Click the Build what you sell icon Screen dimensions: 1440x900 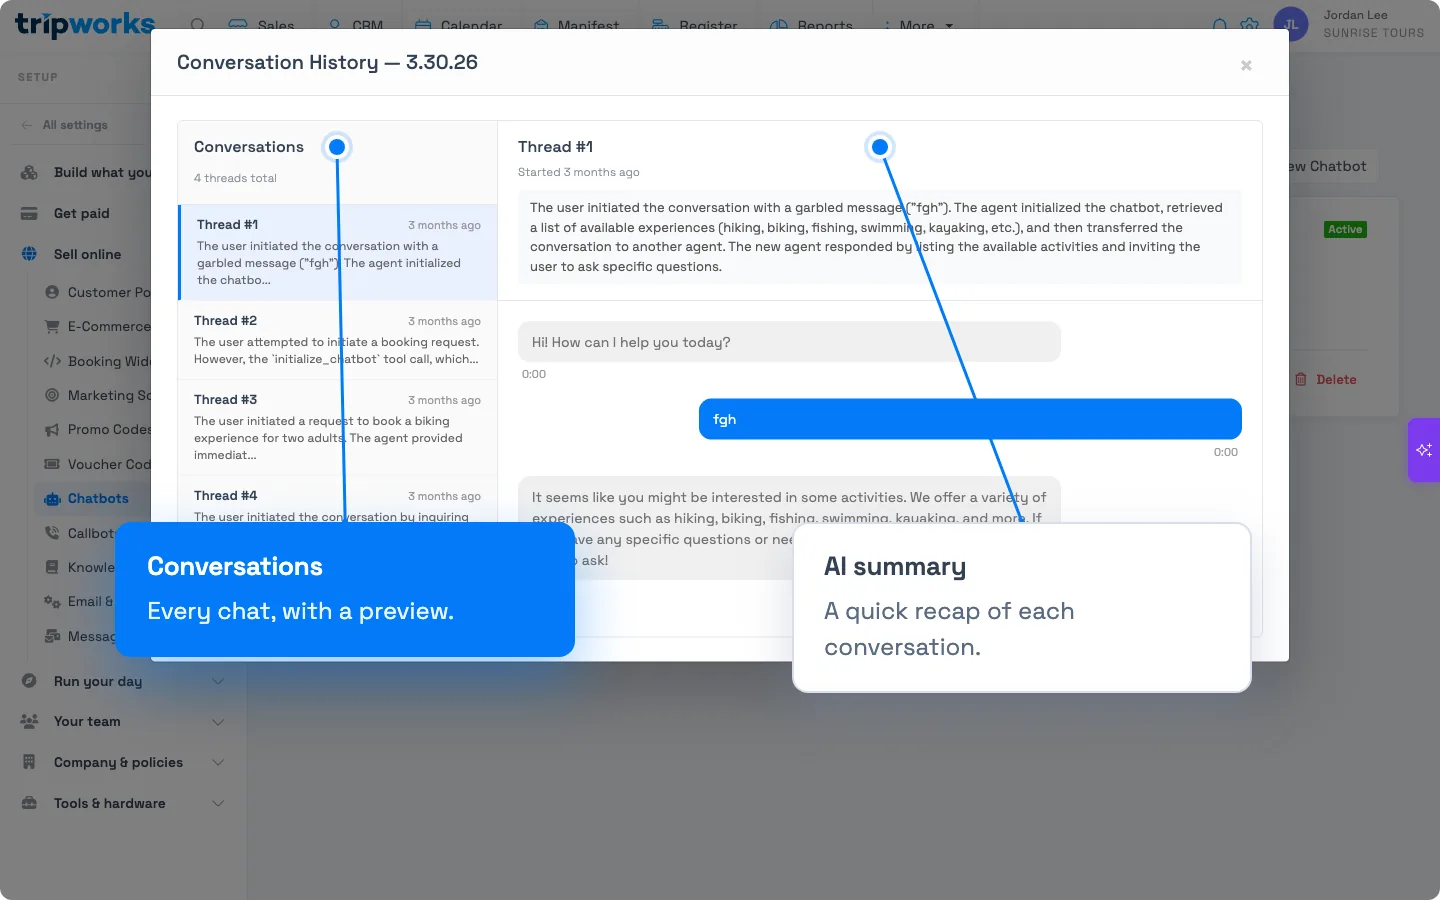(x=29, y=172)
